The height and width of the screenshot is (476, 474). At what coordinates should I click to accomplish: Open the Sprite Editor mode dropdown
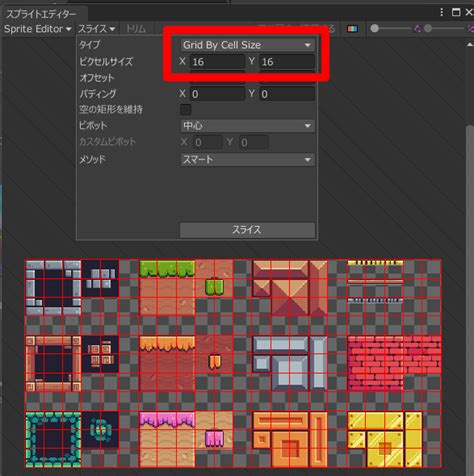tap(38, 29)
